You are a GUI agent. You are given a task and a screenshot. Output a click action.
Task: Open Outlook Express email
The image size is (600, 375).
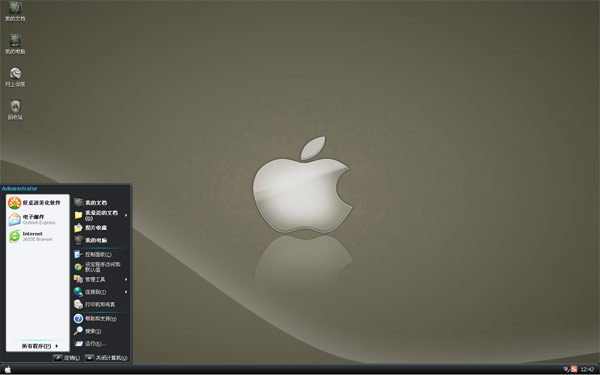[38, 220]
